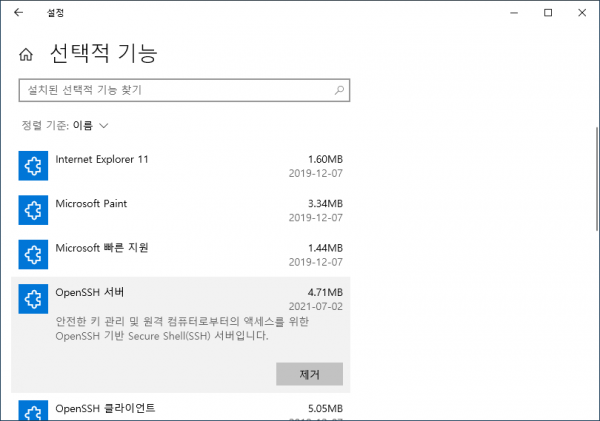The image size is (600, 421).
Task: Select the Microsoft Paint feature icon
Action: click(33, 210)
